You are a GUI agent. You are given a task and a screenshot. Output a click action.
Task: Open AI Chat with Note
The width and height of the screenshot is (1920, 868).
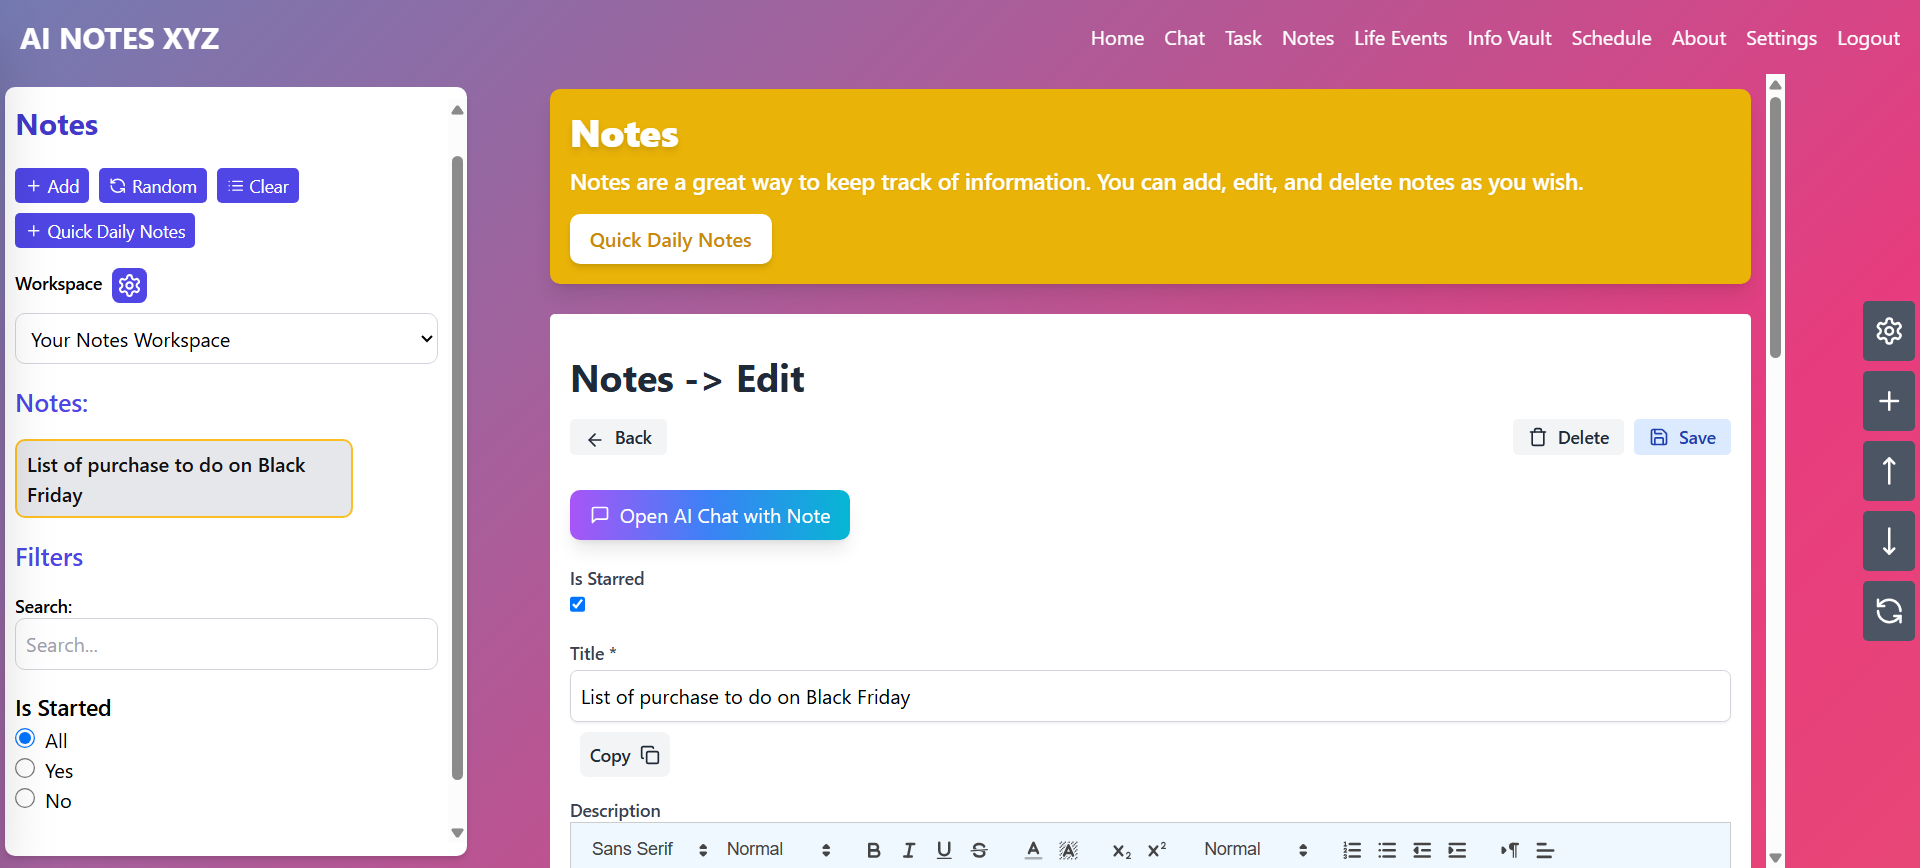click(710, 515)
